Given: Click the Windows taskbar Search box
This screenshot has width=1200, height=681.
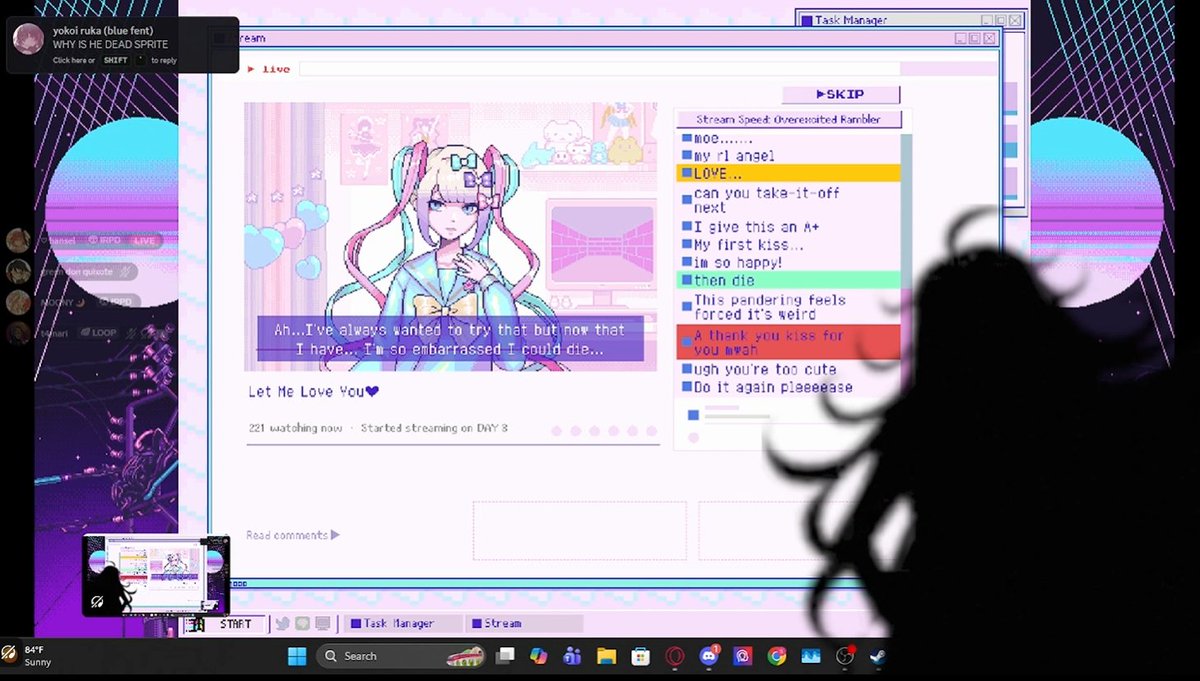Looking at the screenshot, I should 402,656.
